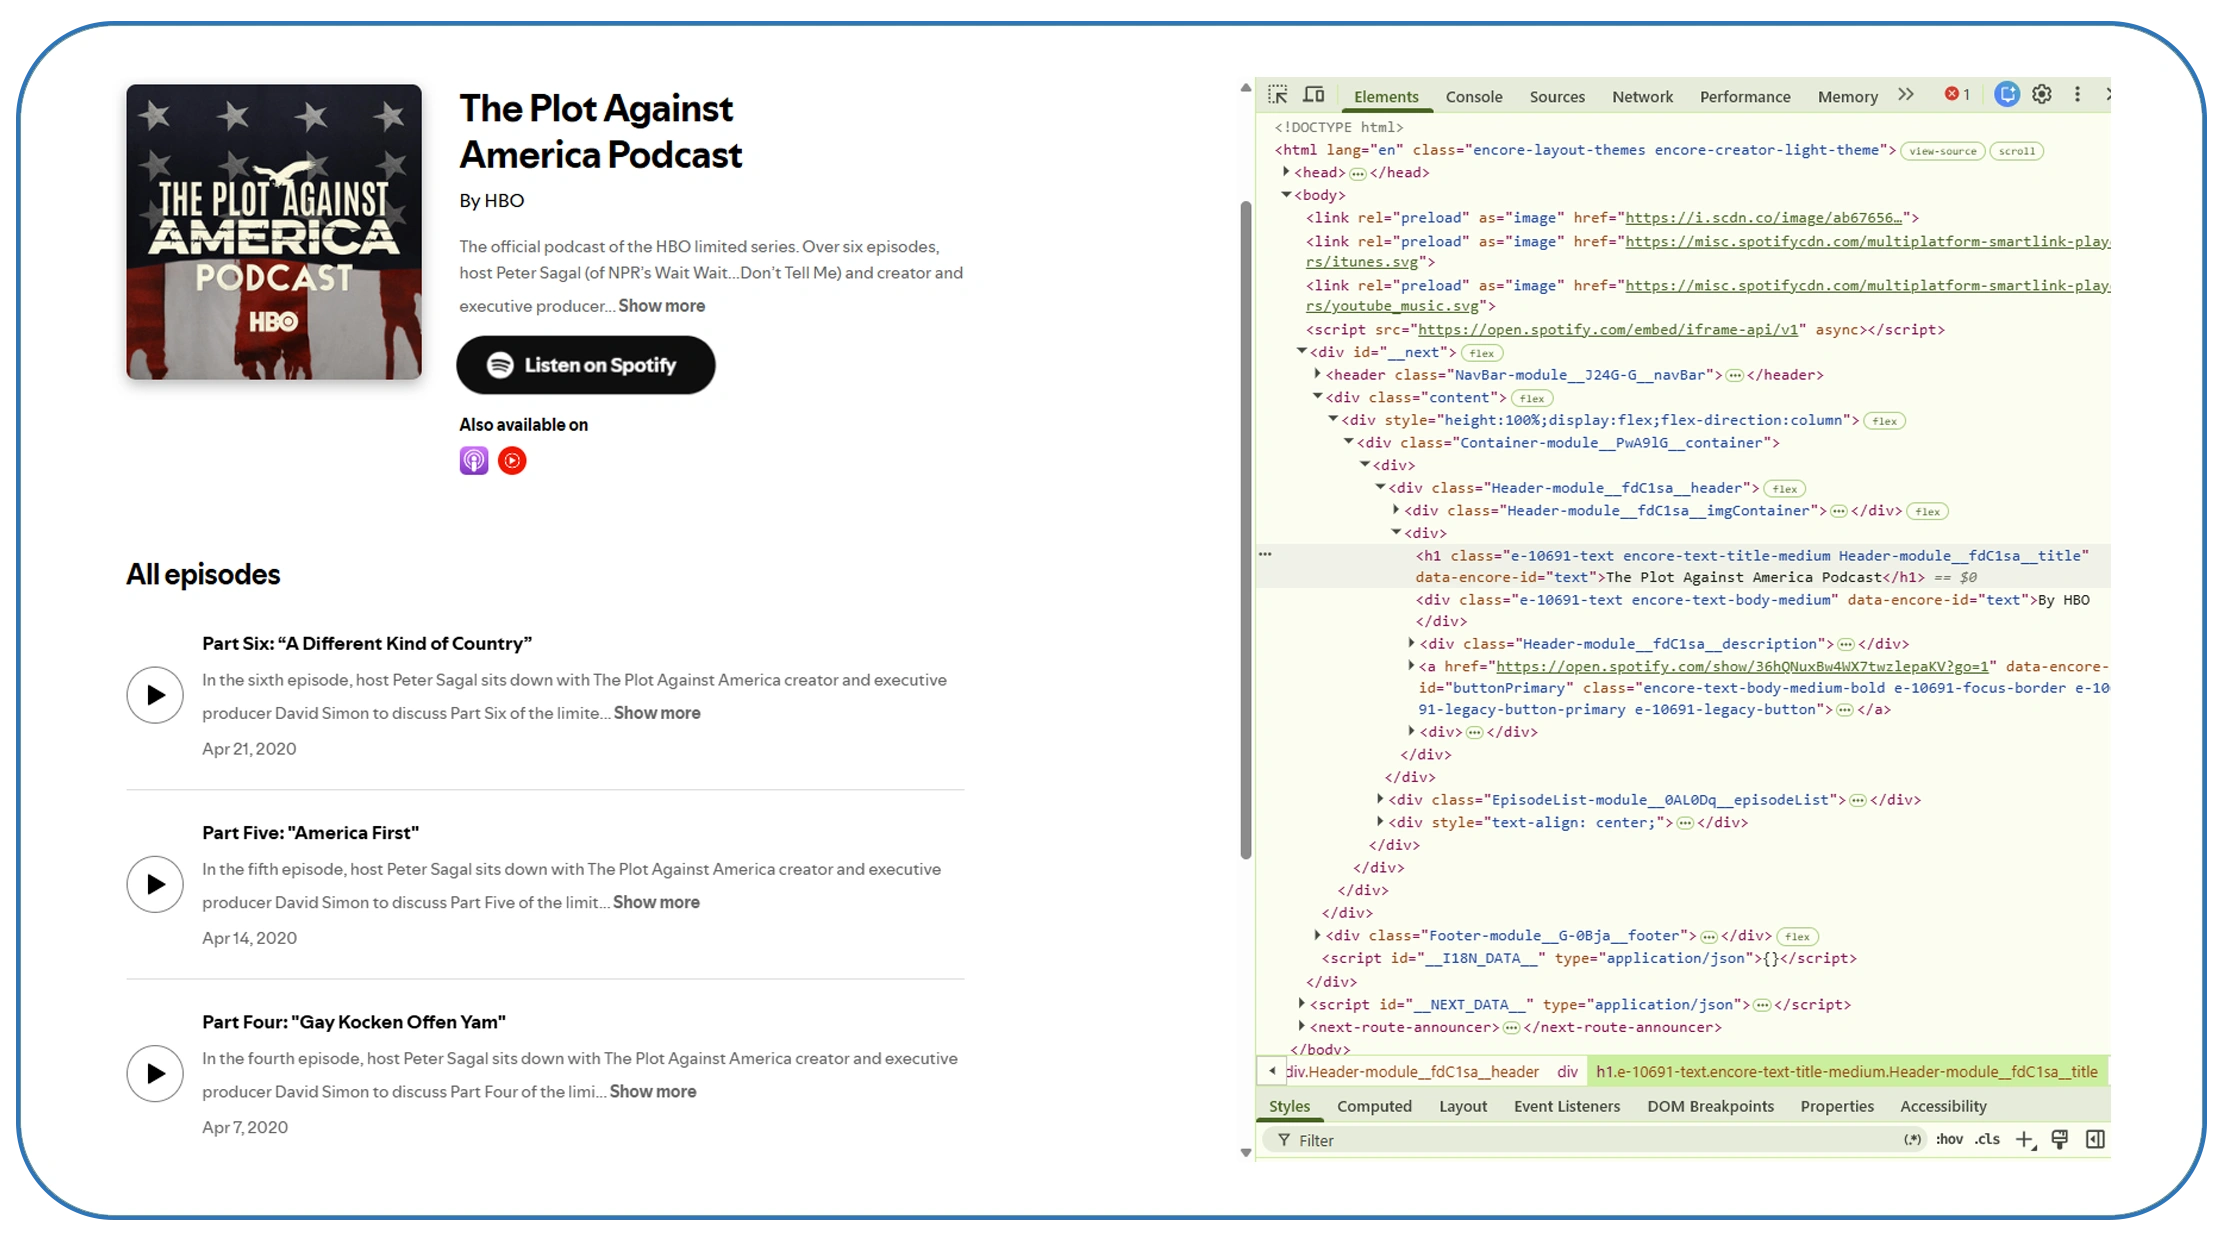
Task: Select the Elements tab
Action: (1386, 96)
